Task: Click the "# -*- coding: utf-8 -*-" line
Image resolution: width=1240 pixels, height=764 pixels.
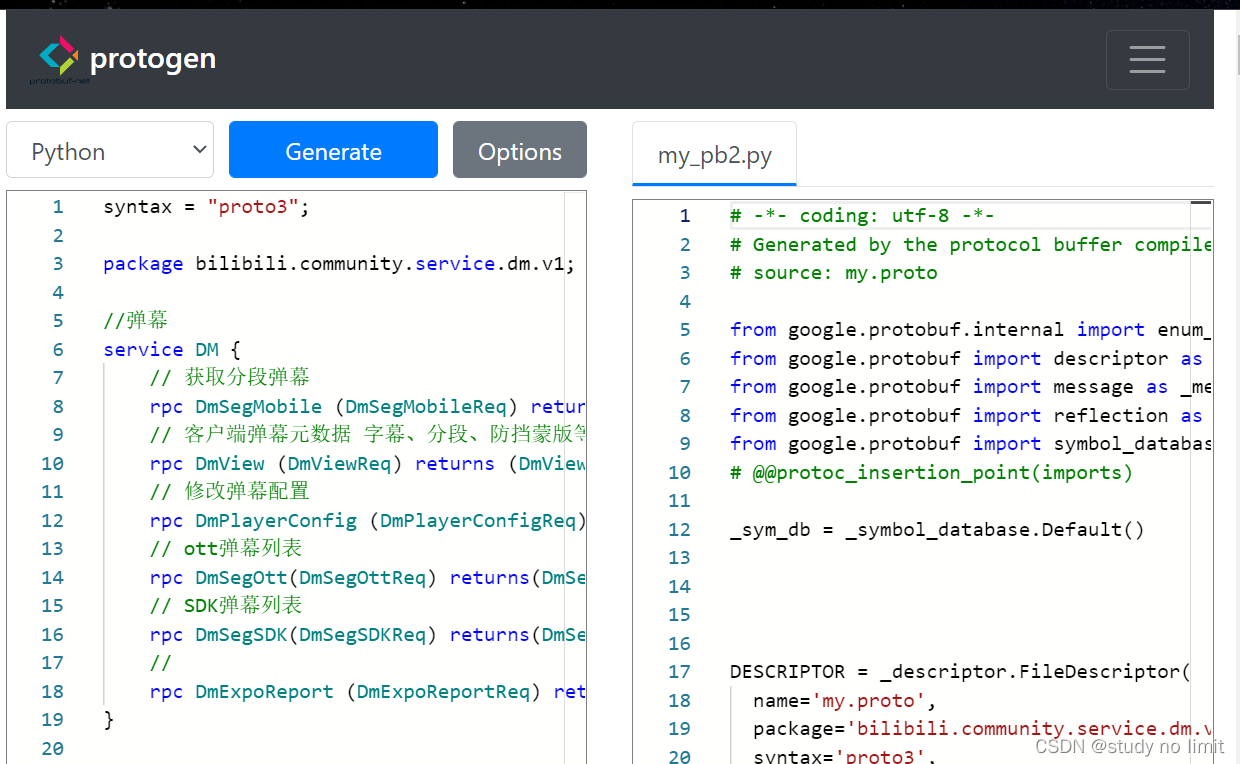Action: (x=862, y=216)
